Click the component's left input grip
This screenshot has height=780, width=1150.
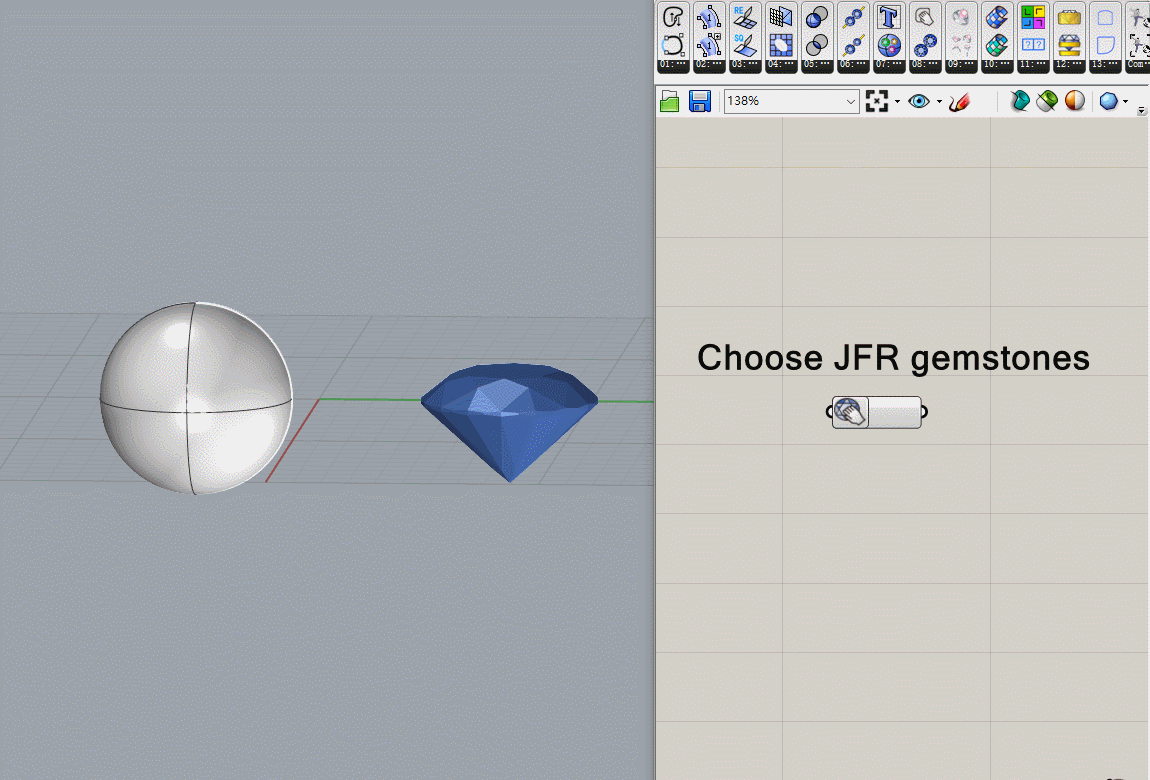coord(829,412)
